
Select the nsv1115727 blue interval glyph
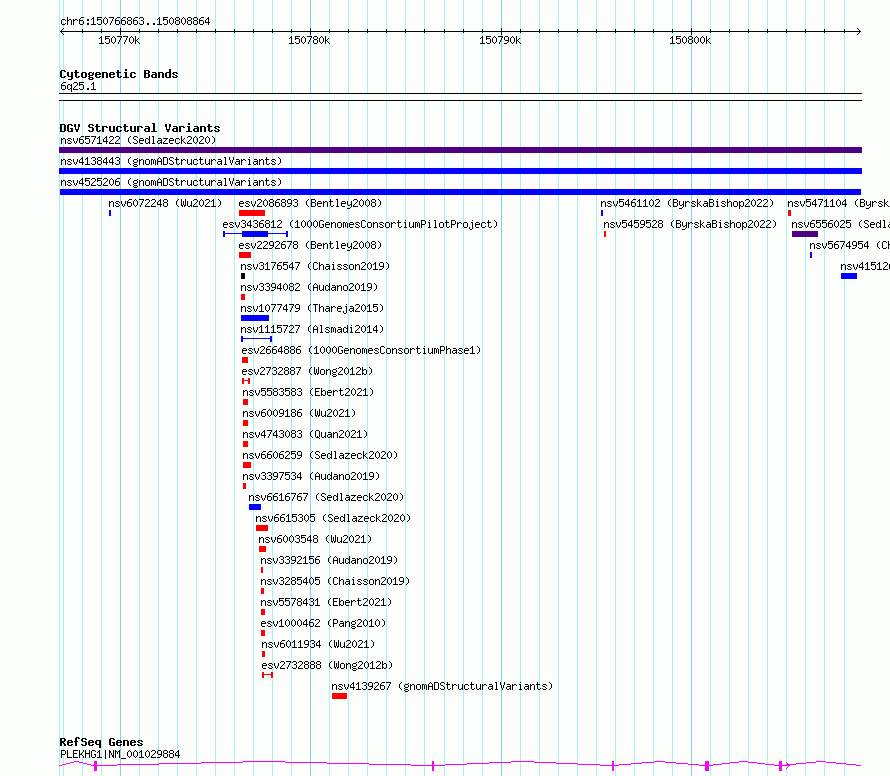257,339
